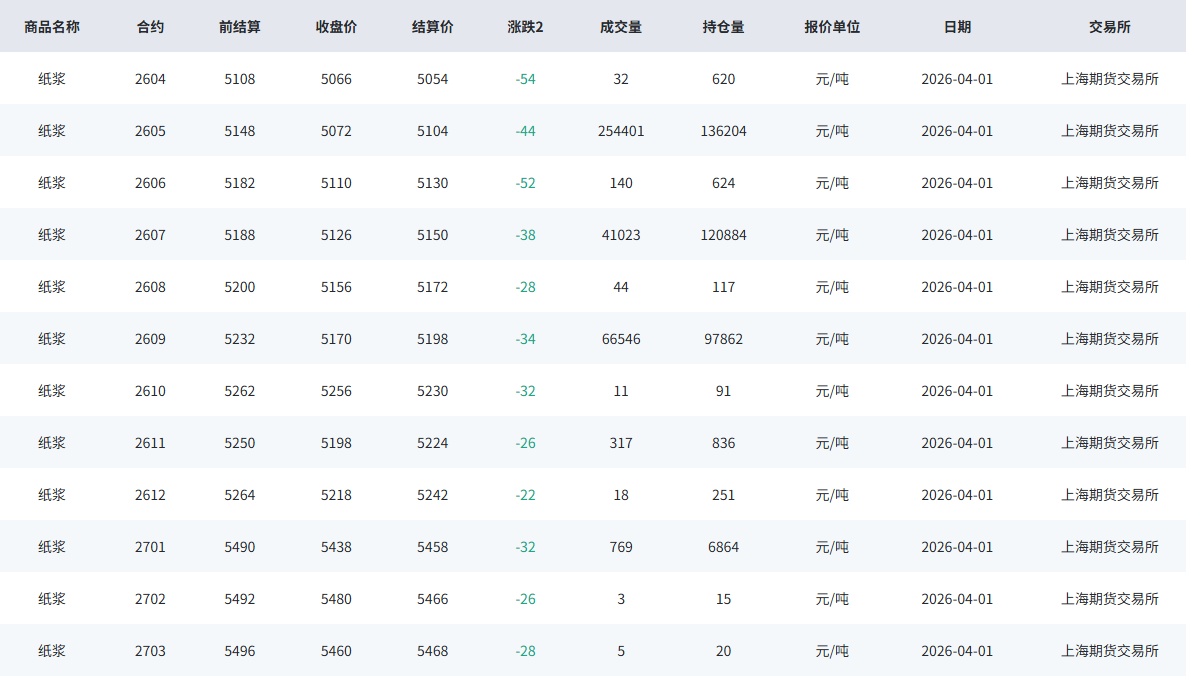Click the 报价单位 column header
The width and height of the screenshot is (1186, 676).
[x=832, y=27]
